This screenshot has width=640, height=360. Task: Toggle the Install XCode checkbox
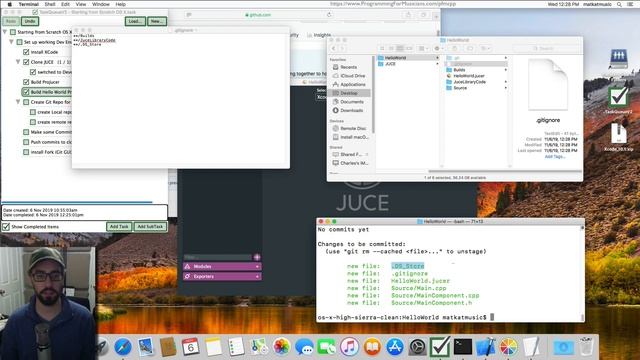pyautogui.click(x=26, y=52)
